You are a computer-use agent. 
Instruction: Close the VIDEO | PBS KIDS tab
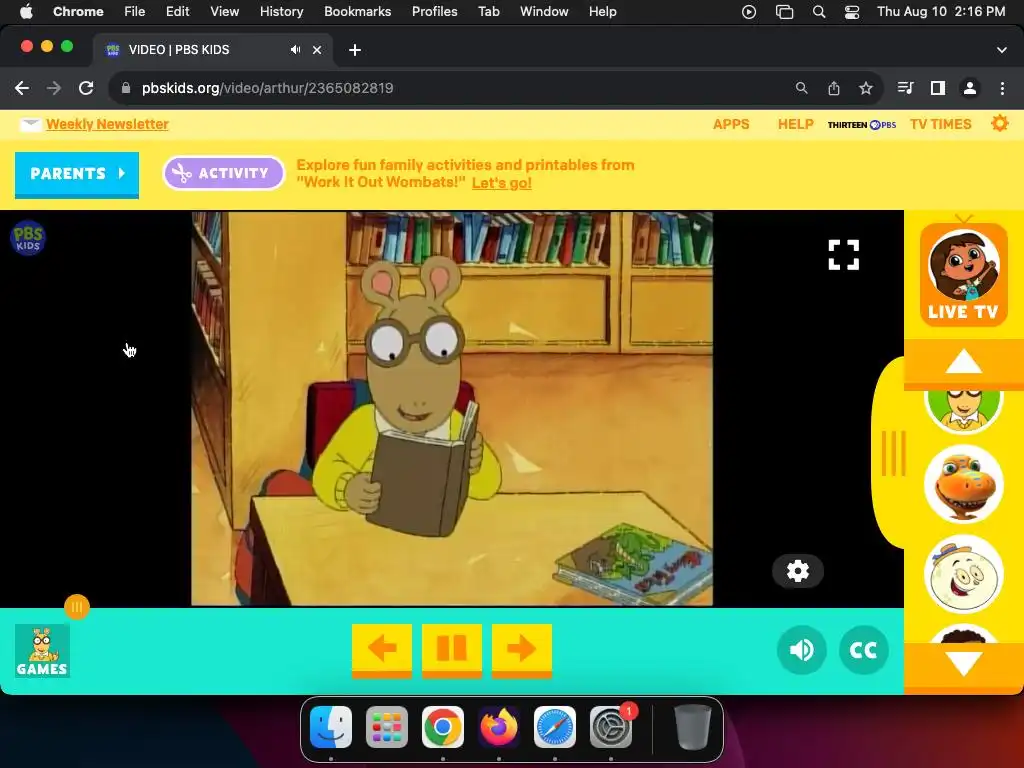tap(317, 50)
